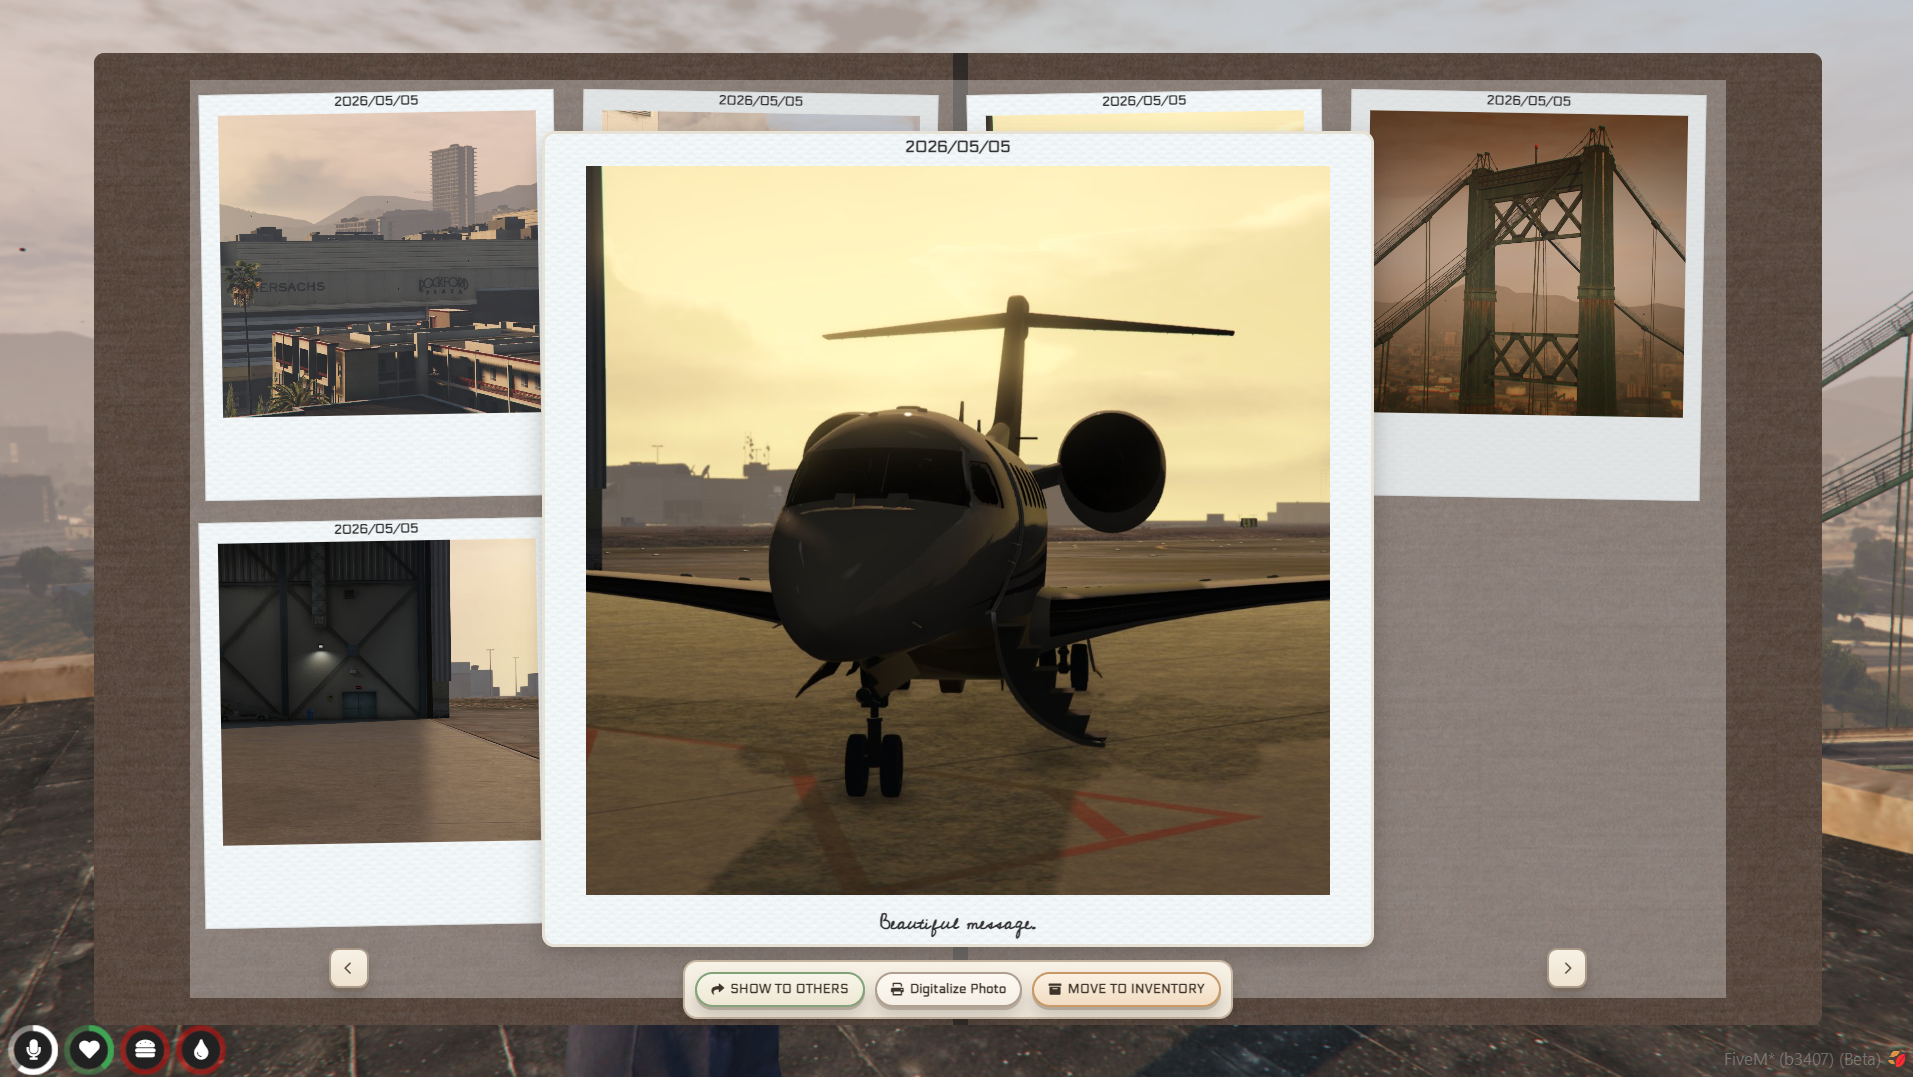Image resolution: width=1913 pixels, height=1077 pixels.
Task: Open the hangar interior photo
Action: [x=380, y=692]
